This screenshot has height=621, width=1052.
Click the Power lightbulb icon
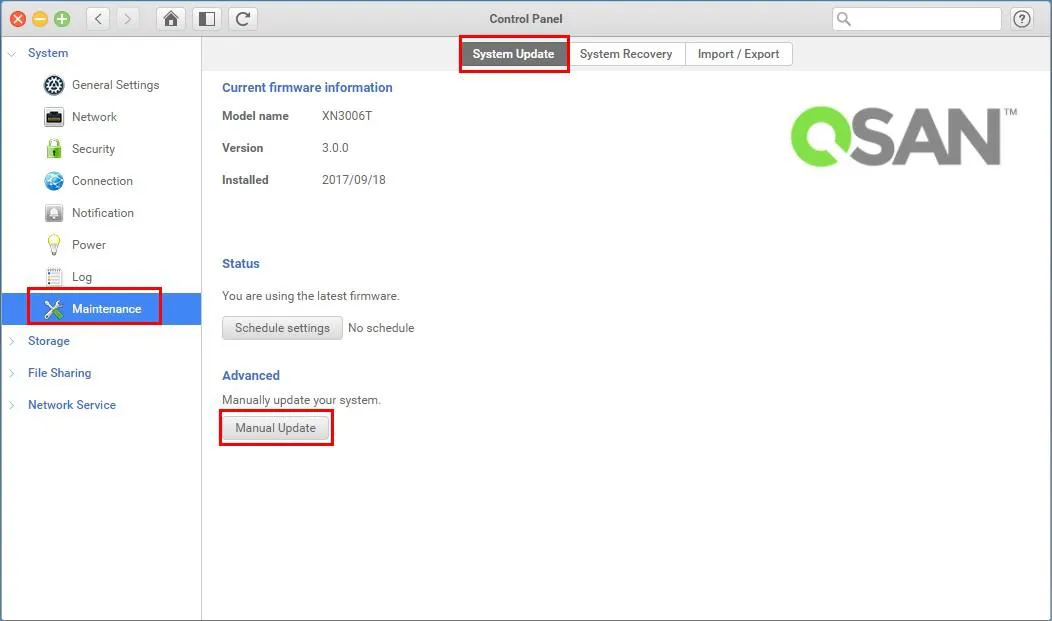coord(54,245)
